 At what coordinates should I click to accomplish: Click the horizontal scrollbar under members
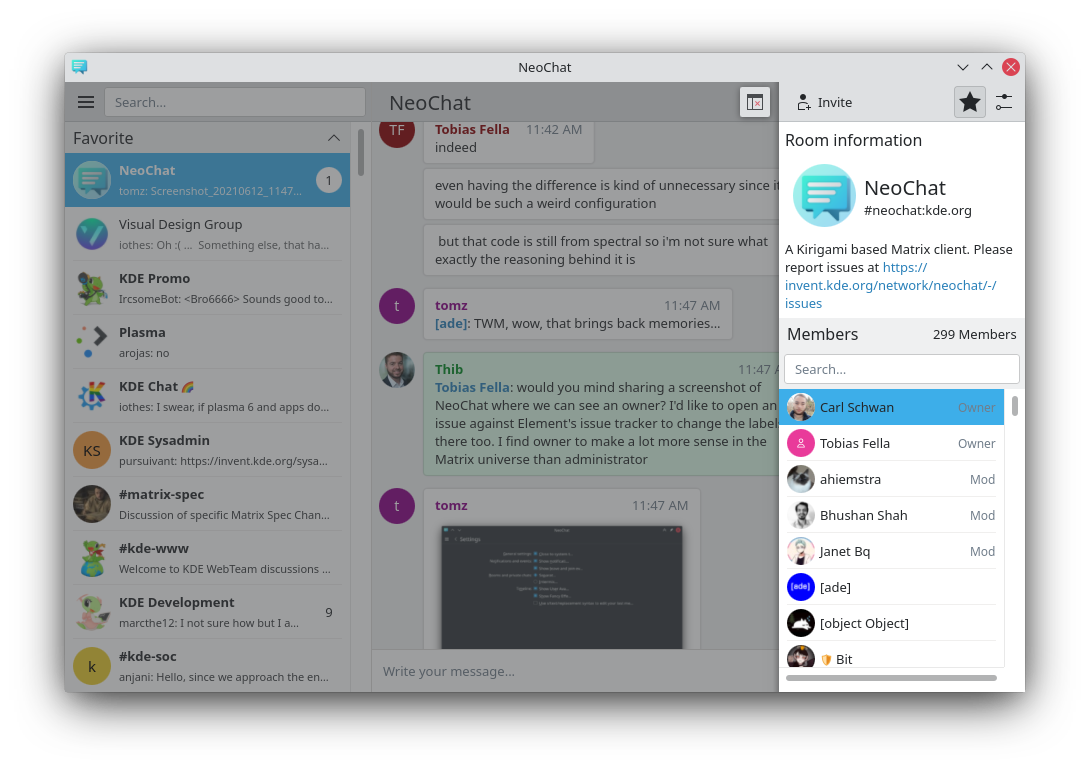click(x=891, y=678)
